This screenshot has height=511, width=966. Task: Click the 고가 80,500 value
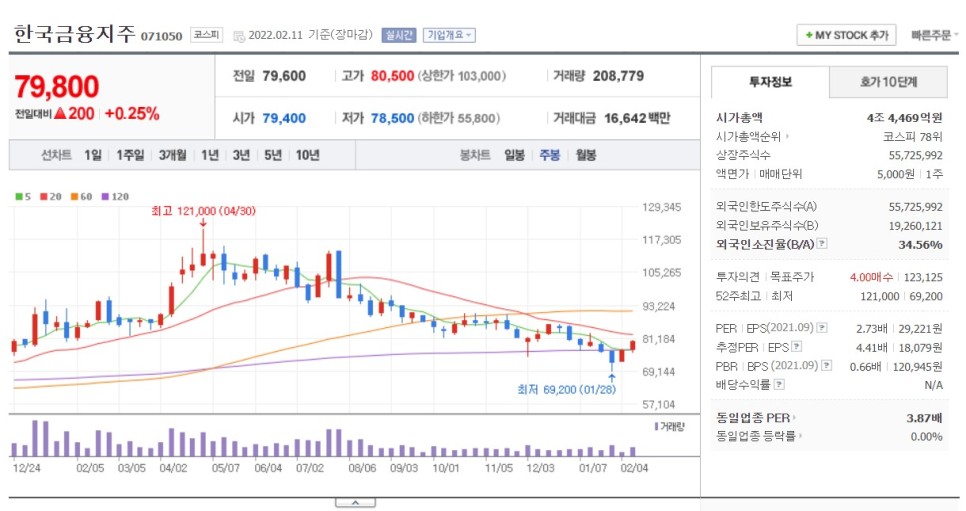click(392, 76)
